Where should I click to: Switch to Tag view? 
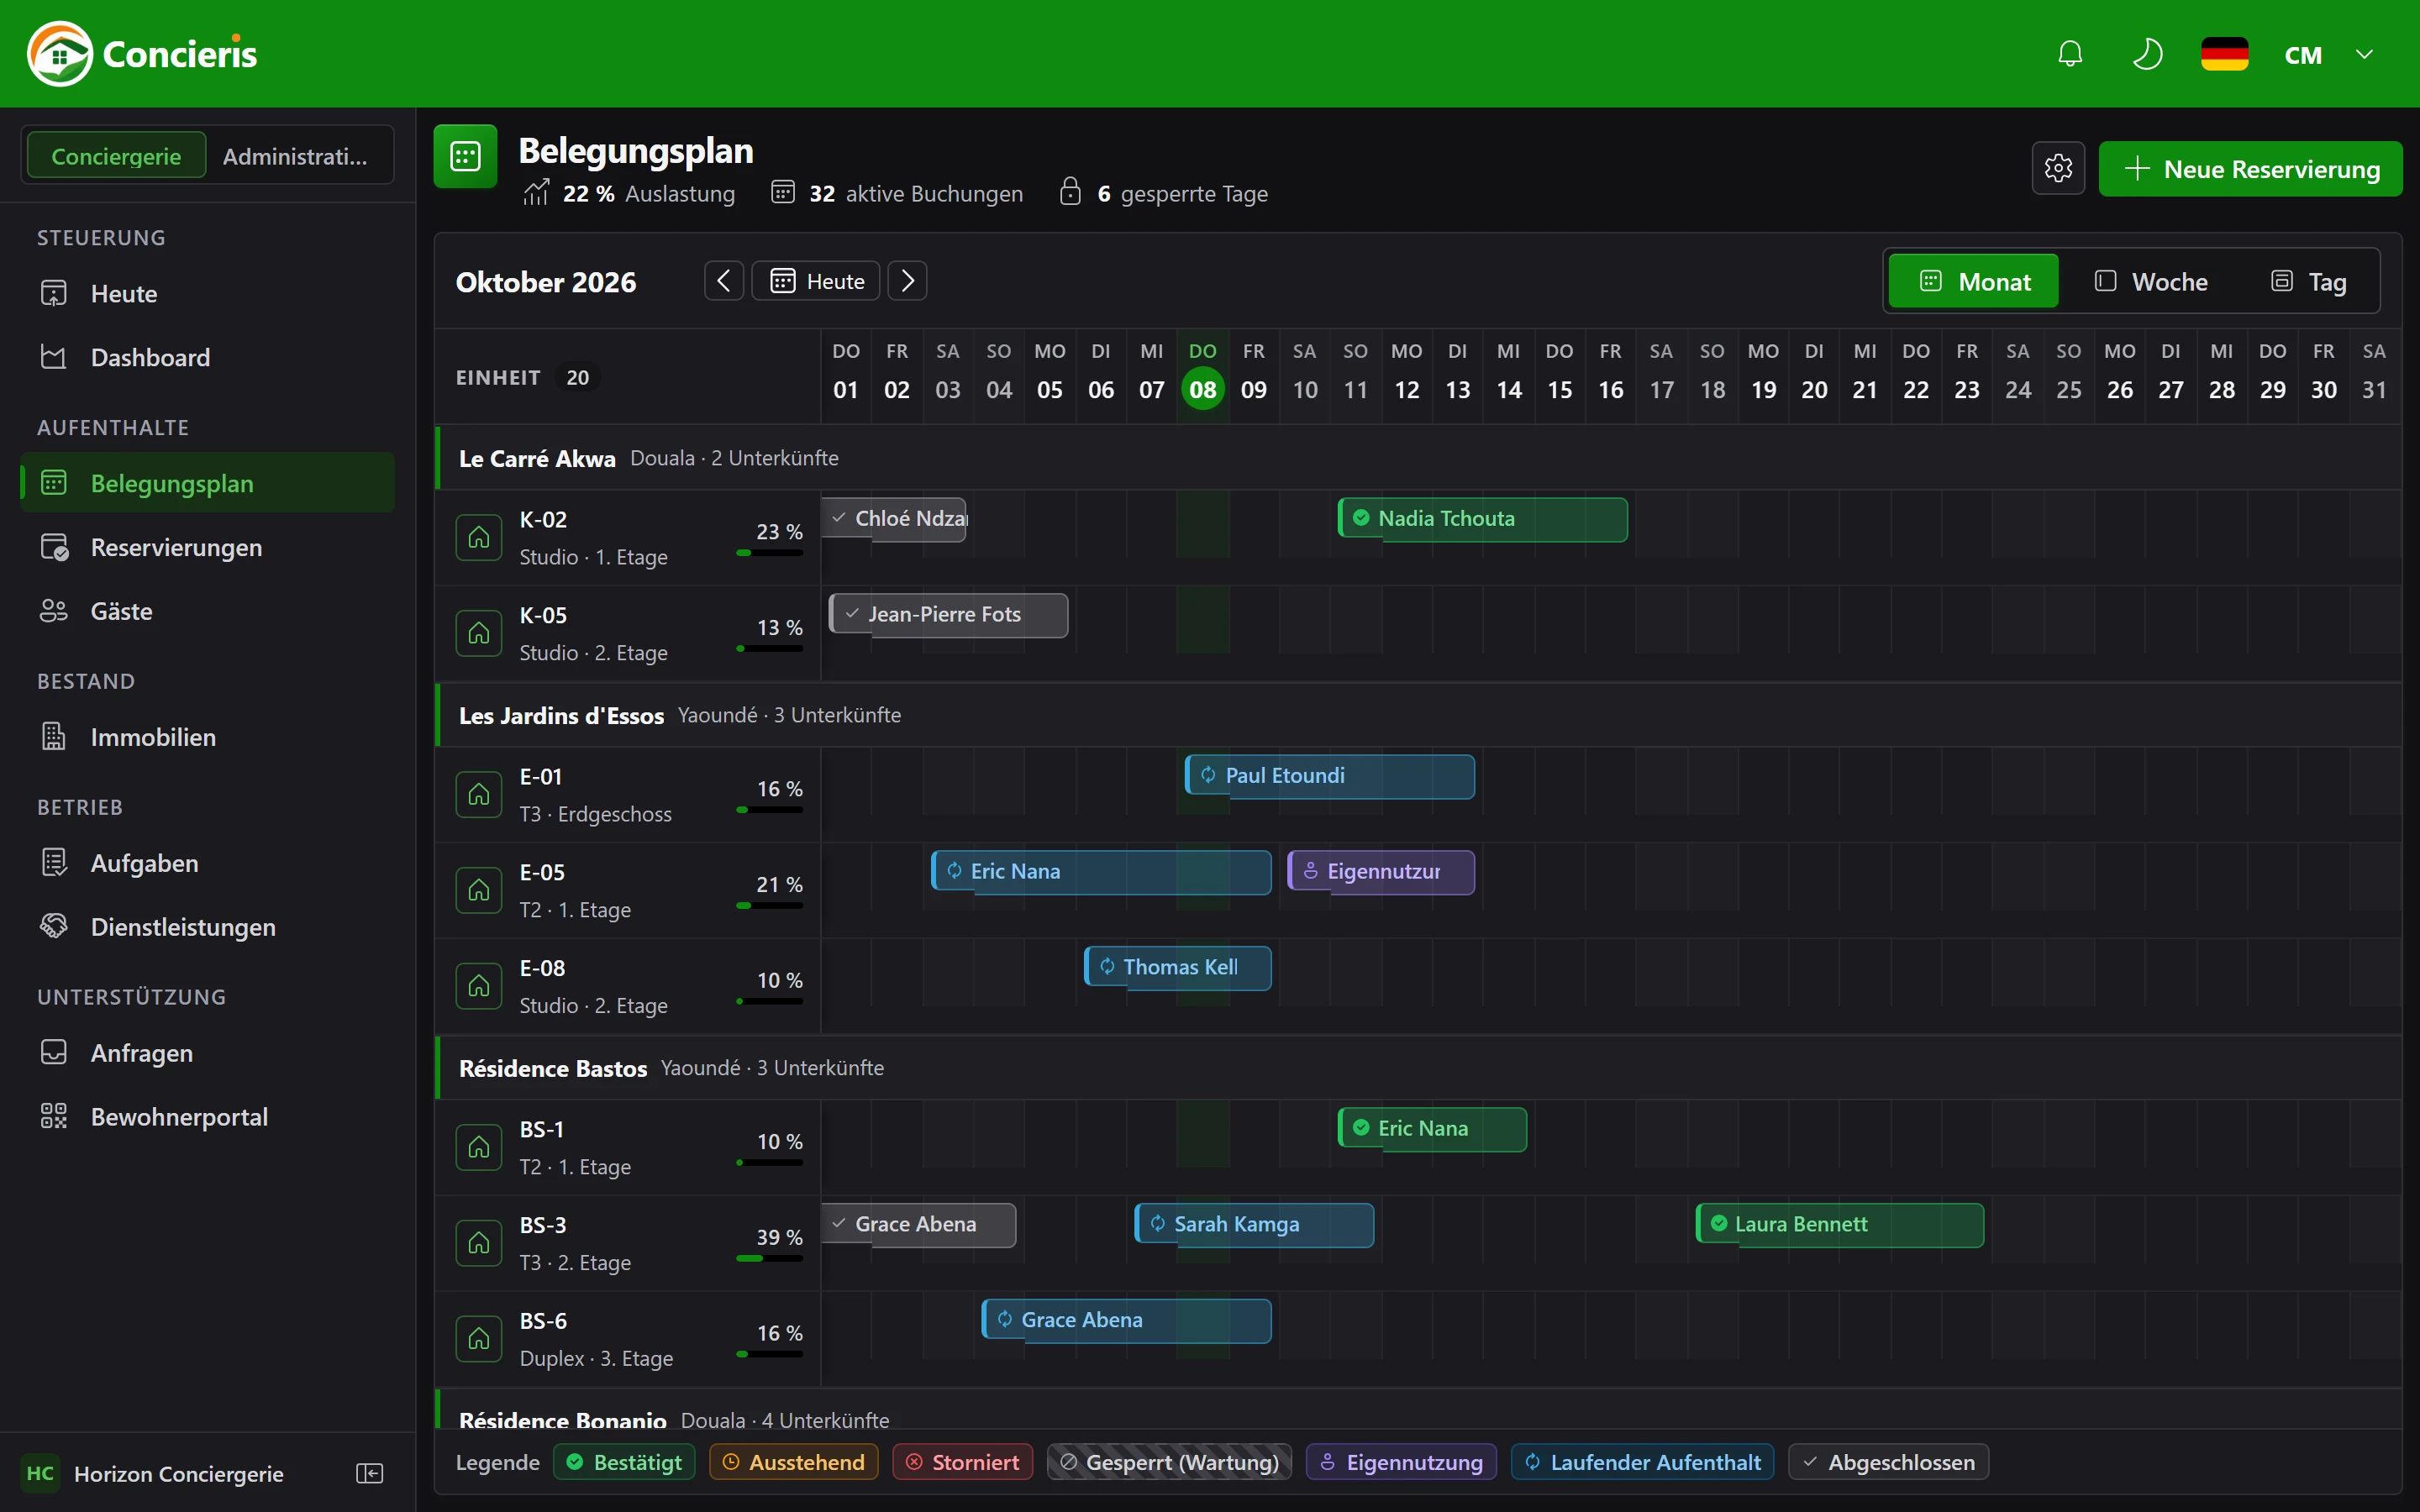point(2308,281)
